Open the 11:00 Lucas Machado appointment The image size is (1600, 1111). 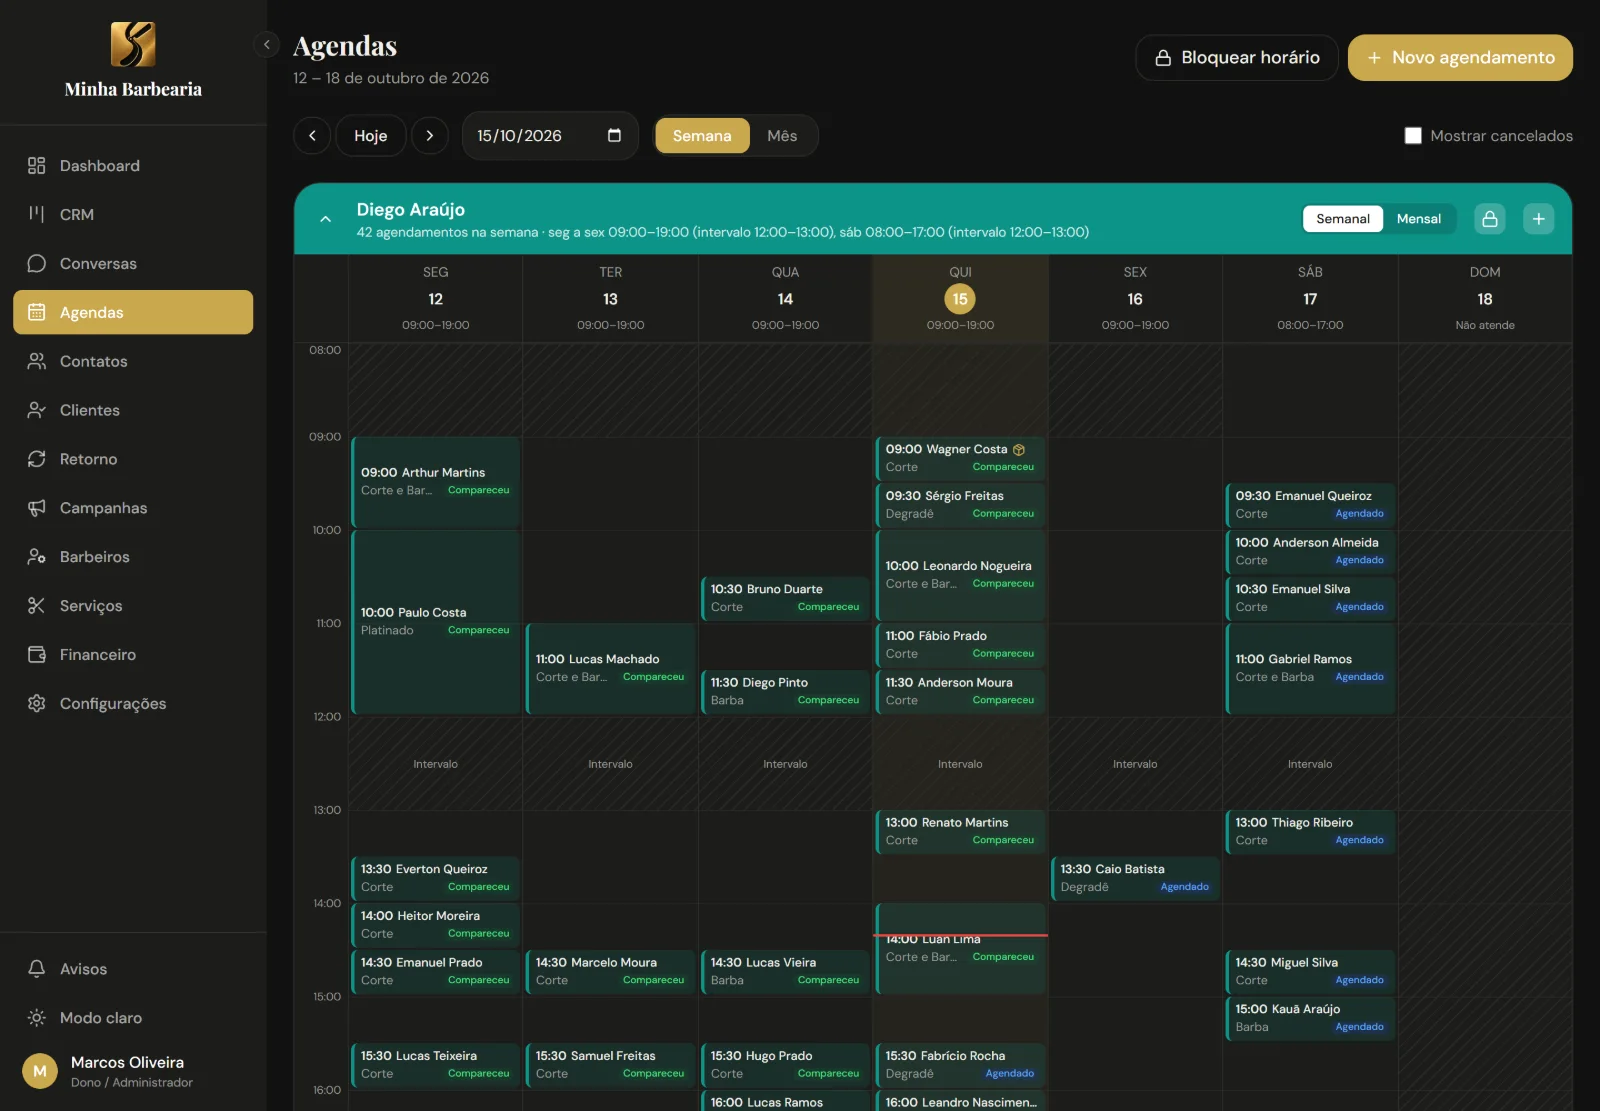pos(610,669)
